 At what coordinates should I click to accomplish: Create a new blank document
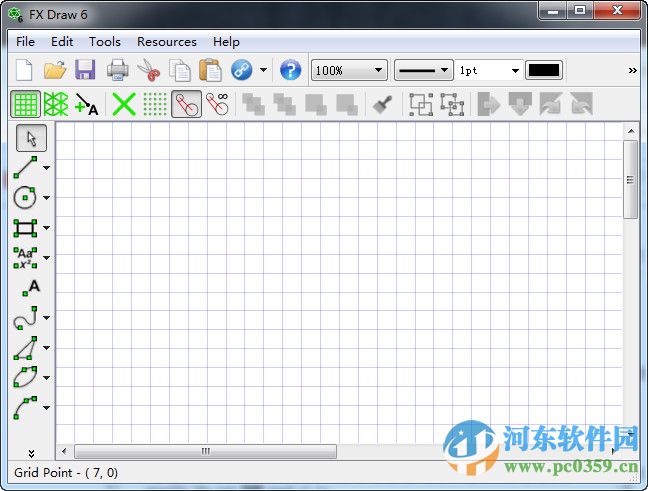pos(24,70)
